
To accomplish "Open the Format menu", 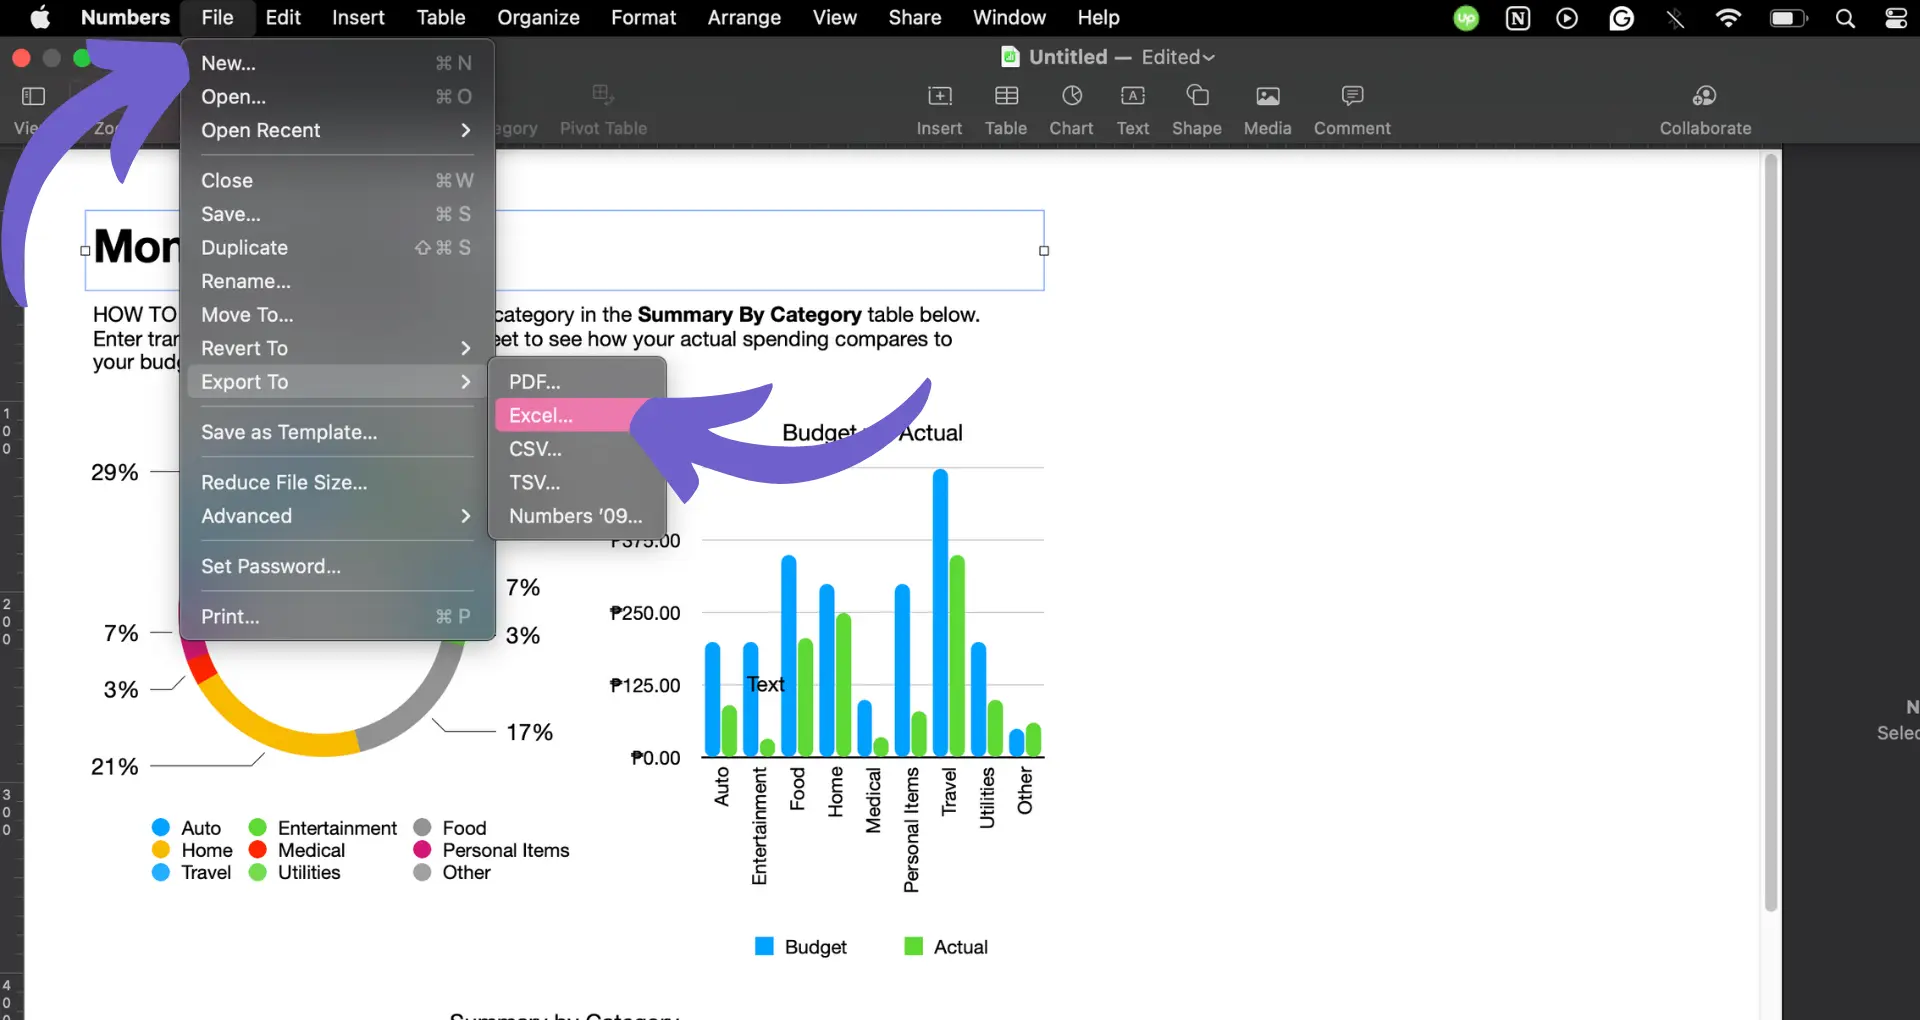I will coord(644,17).
